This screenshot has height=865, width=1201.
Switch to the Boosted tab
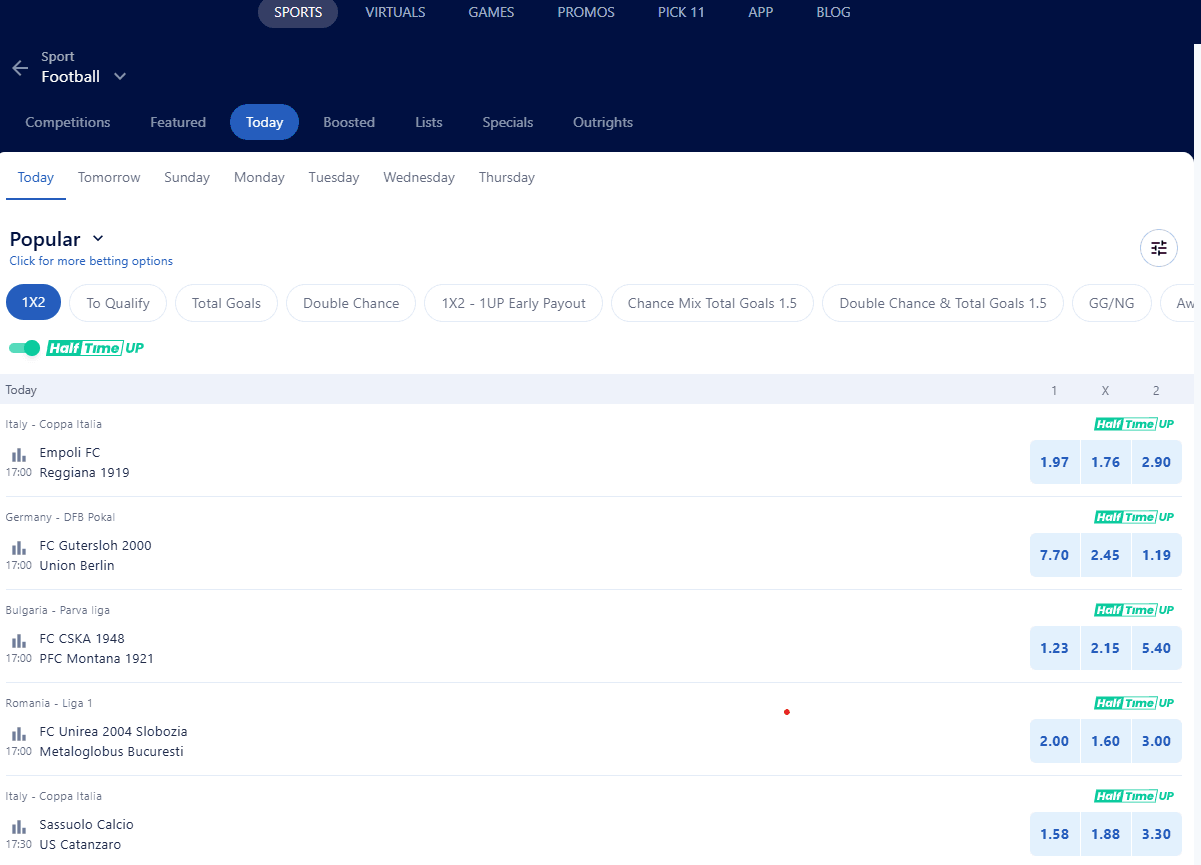point(349,122)
